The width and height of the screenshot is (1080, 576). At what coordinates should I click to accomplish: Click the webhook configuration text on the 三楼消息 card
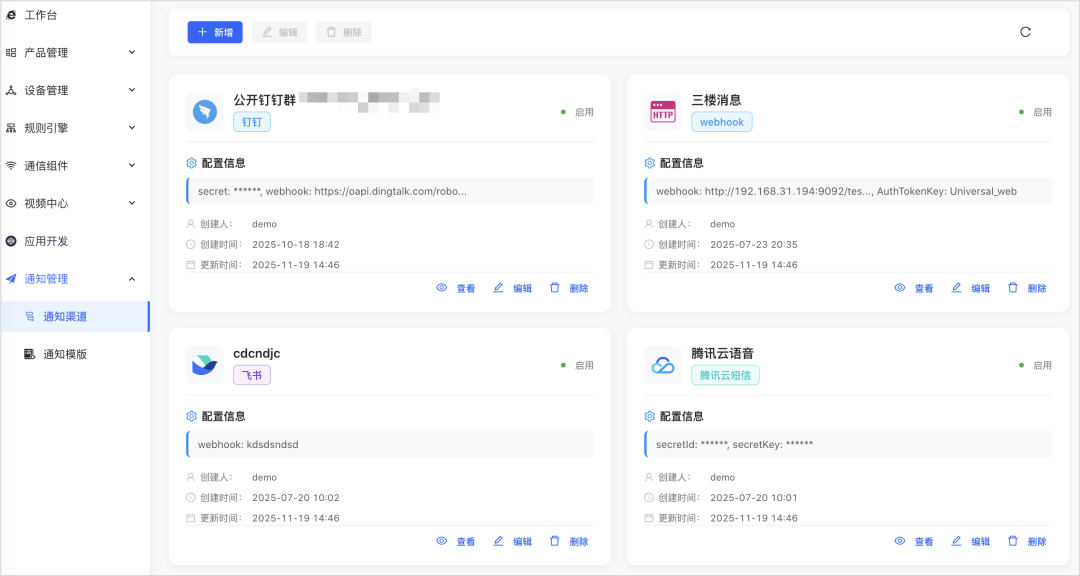(x=836, y=192)
